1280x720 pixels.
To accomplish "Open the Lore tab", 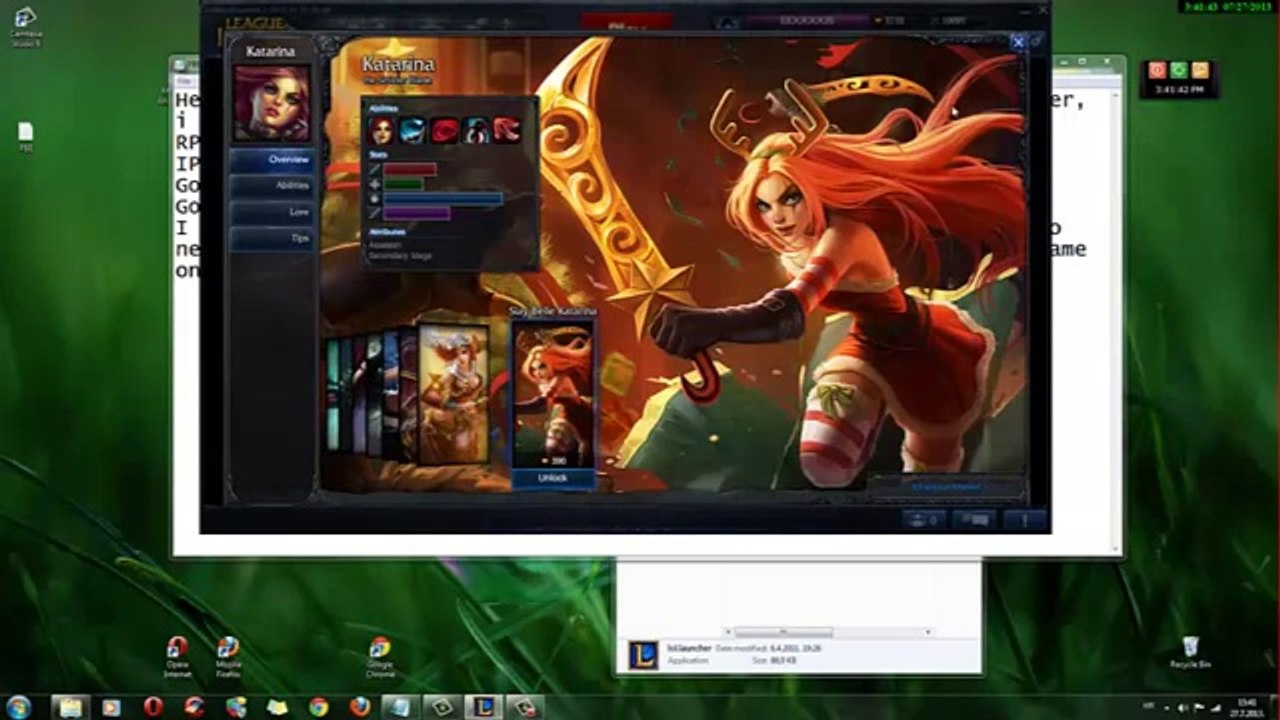I will [272, 212].
